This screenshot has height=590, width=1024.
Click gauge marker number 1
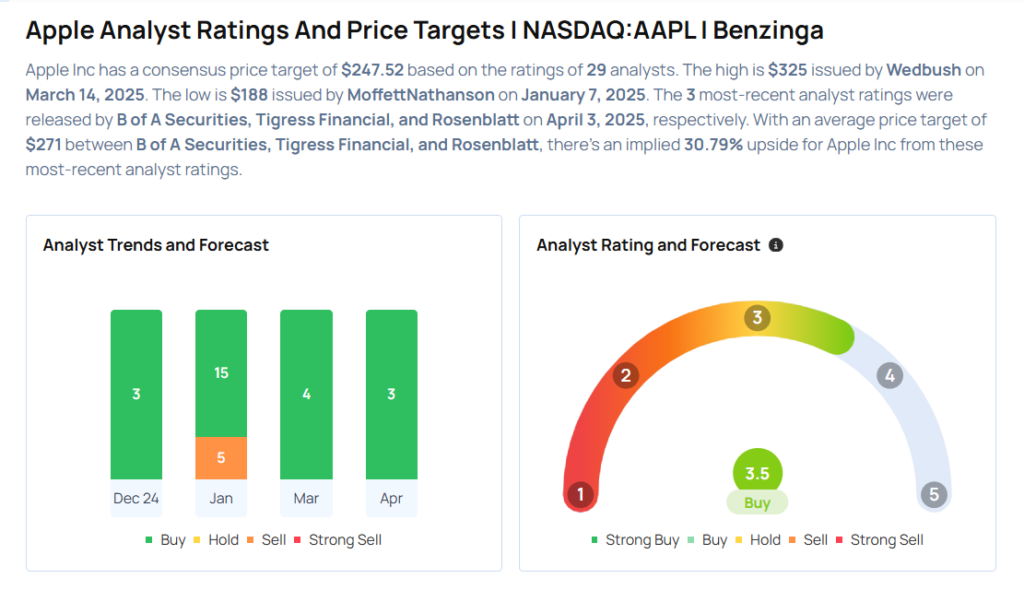(x=577, y=494)
